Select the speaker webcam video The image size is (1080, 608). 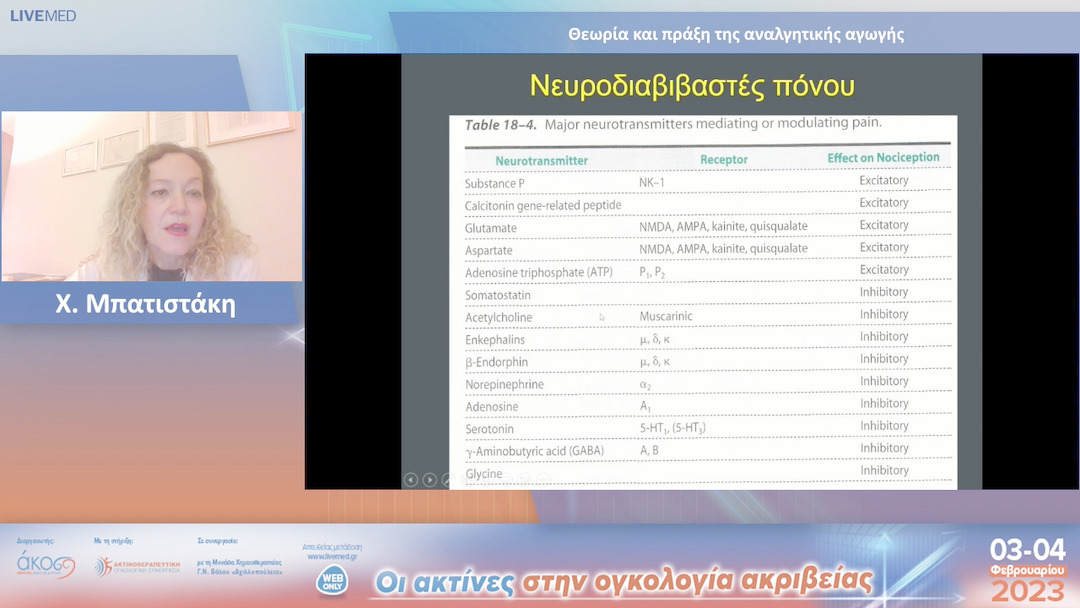click(x=152, y=196)
